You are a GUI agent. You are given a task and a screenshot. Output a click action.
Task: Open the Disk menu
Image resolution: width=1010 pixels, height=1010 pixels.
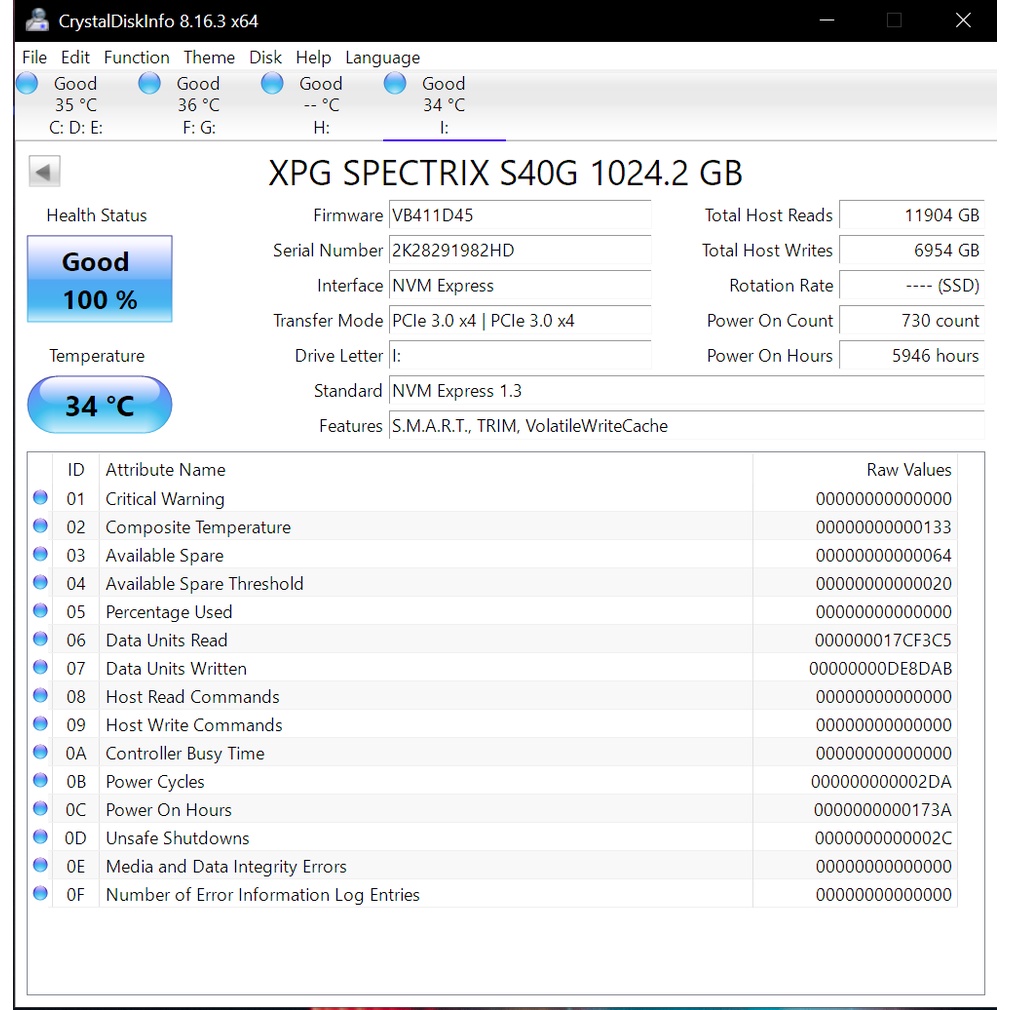click(265, 57)
